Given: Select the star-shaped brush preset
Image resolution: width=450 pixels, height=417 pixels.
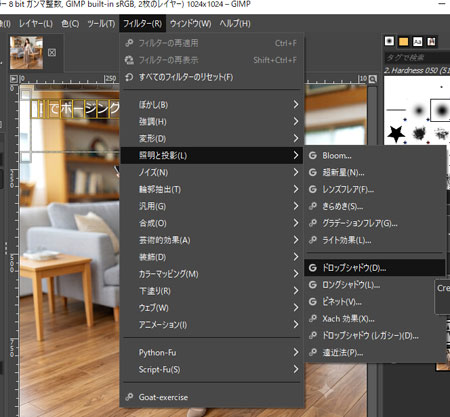Looking at the screenshot, I should click(x=396, y=134).
